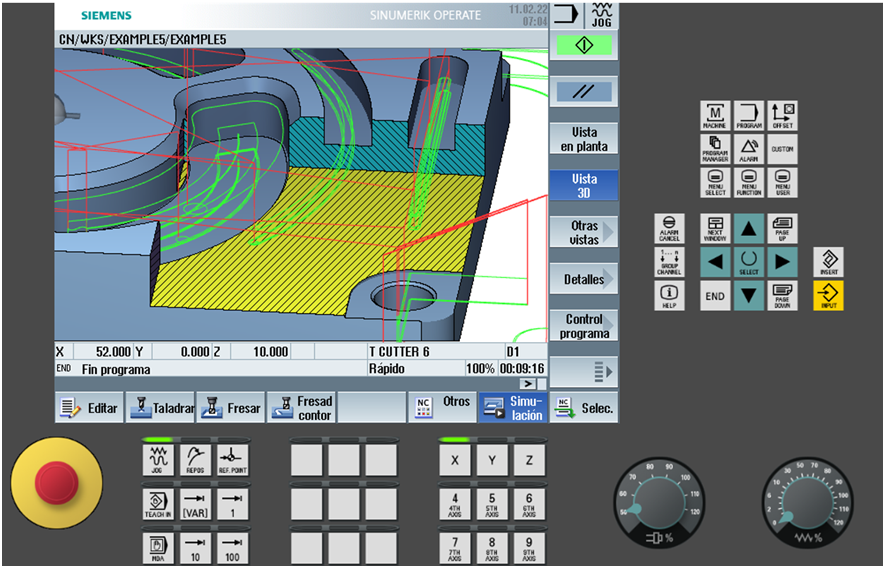Adjust the spindle override dial
This screenshot has width=885, height=568.
click(x=659, y=503)
